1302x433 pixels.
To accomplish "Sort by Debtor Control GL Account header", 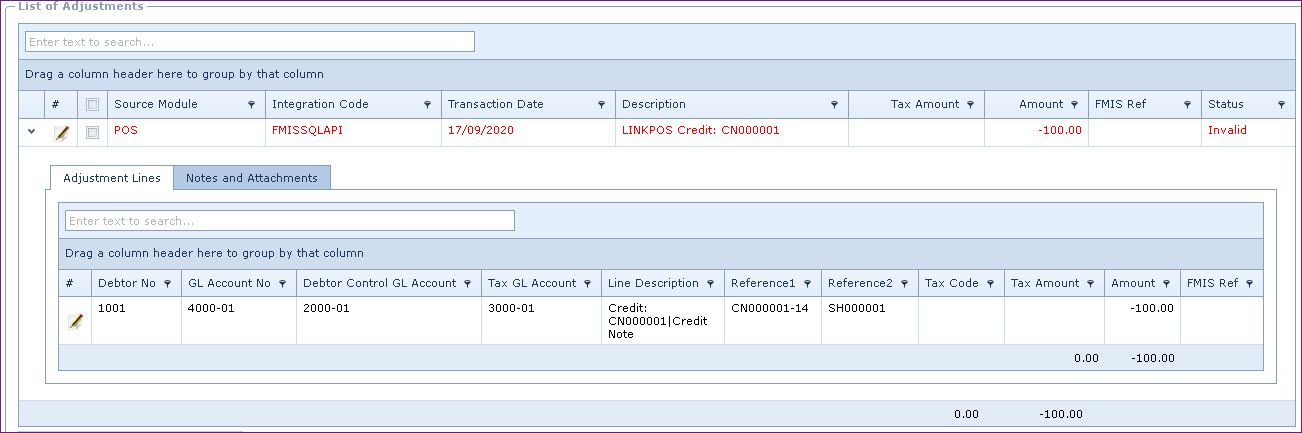I will click(379, 283).
